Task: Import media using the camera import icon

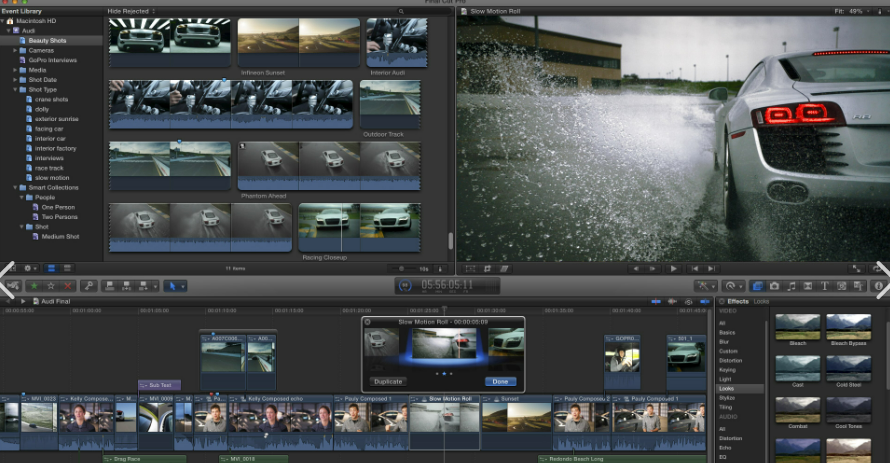Action: point(12,285)
